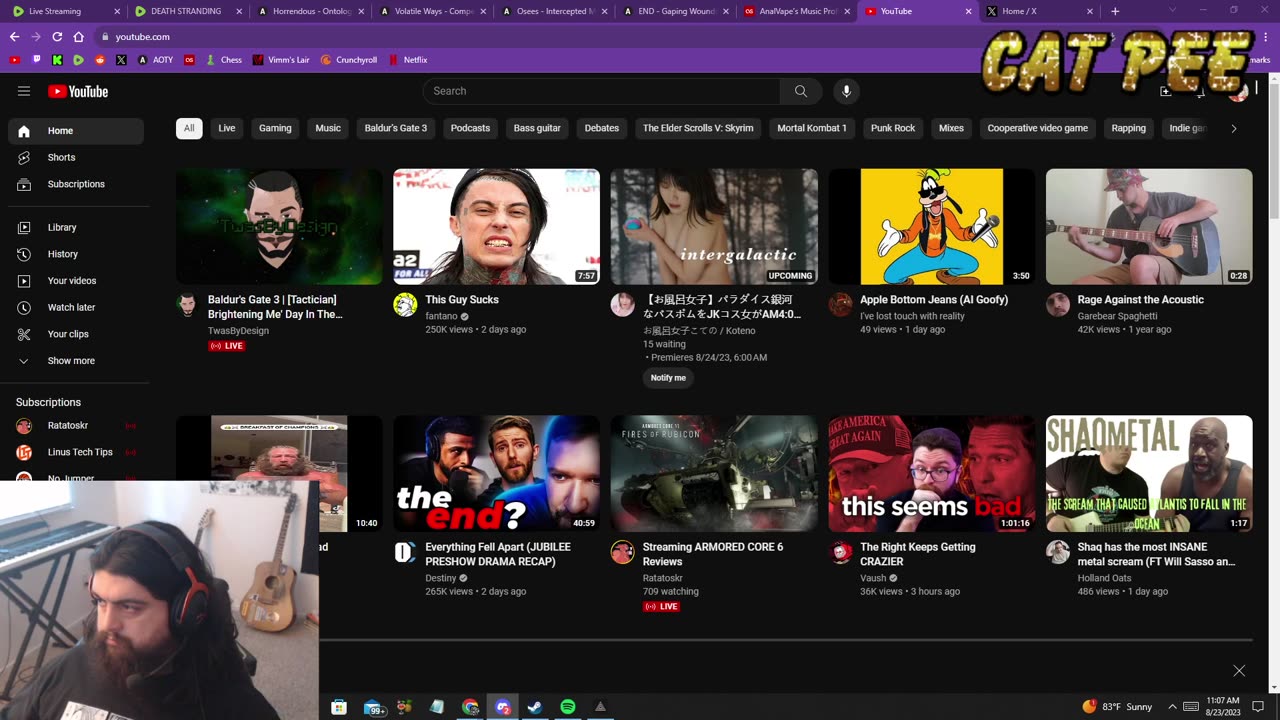
Task: Open the Goofy video thumbnail
Action: (x=932, y=226)
